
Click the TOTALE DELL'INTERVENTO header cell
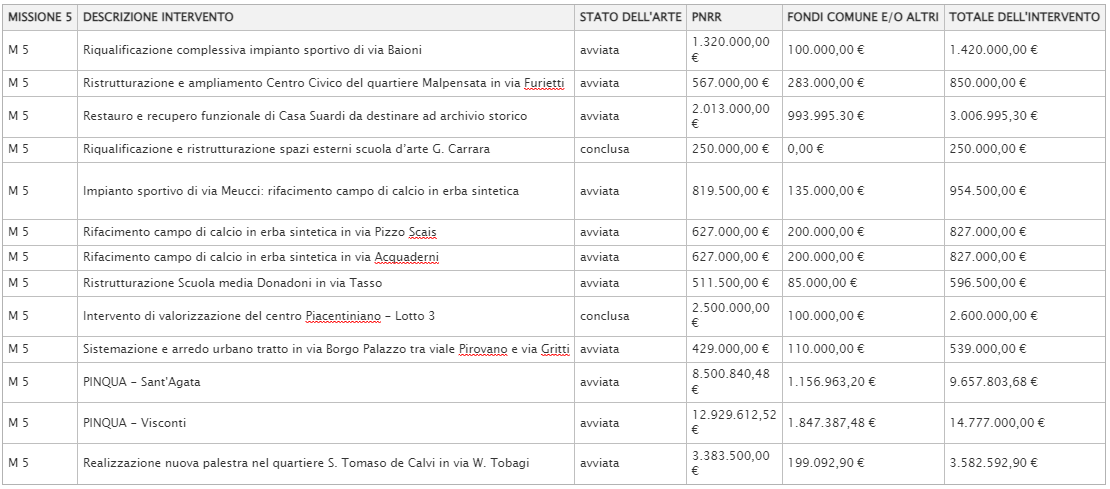(1024, 17)
